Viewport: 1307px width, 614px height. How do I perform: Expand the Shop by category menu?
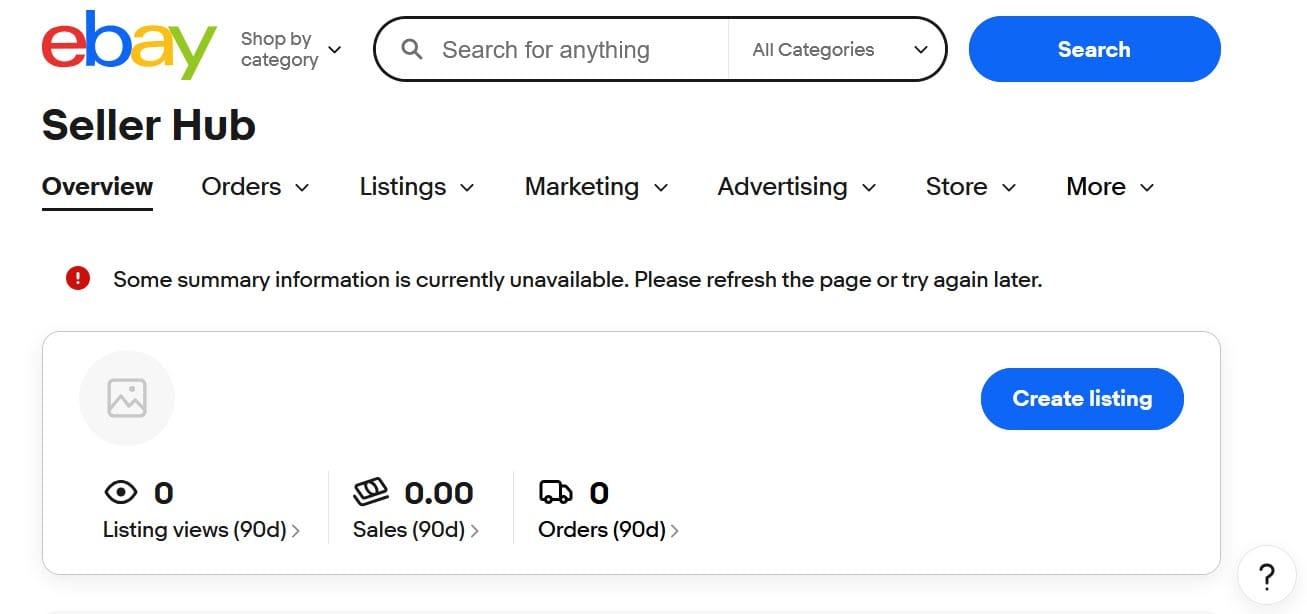[291, 49]
